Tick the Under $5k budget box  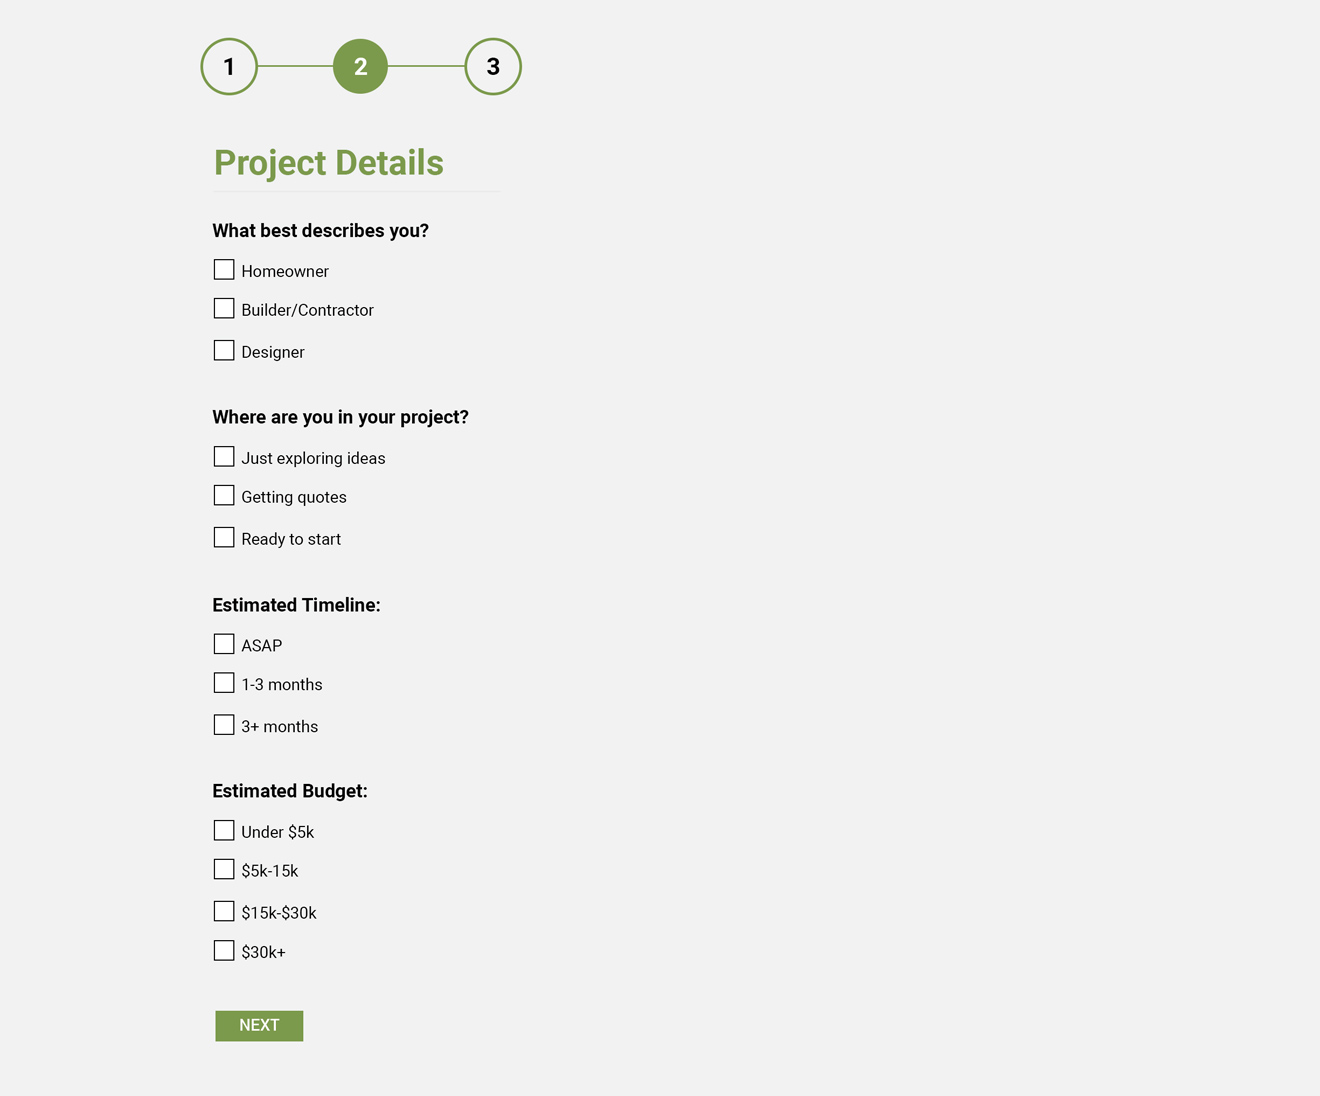224,831
